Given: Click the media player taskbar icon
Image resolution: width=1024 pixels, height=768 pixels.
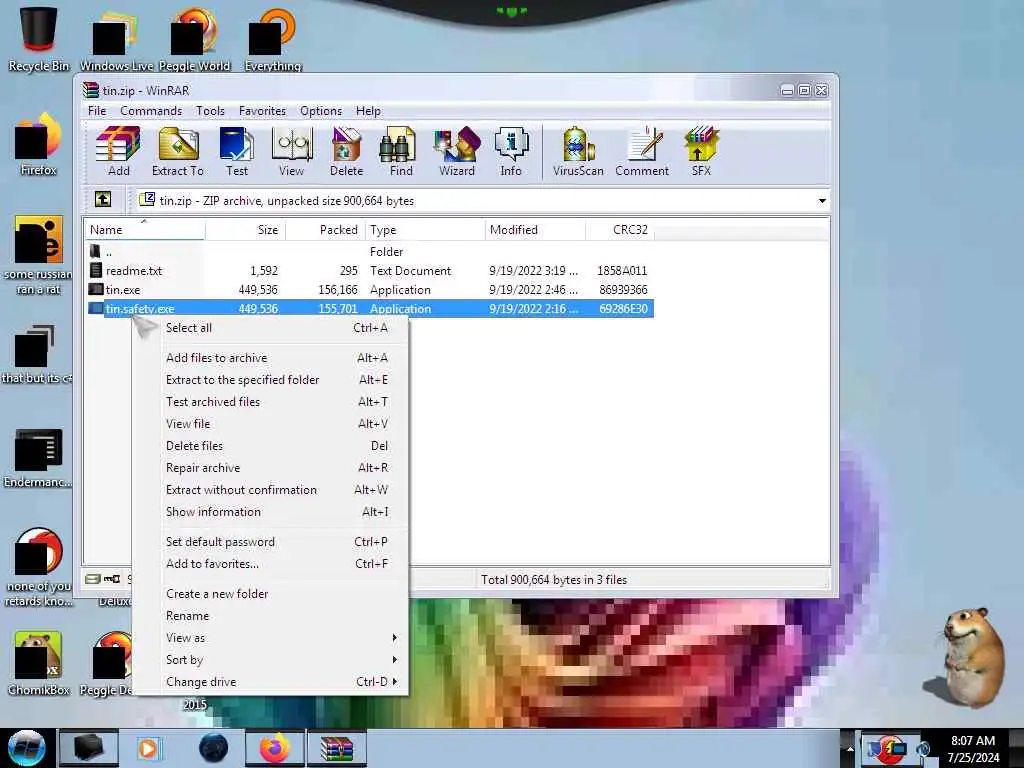Looking at the screenshot, I should (148, 748).
